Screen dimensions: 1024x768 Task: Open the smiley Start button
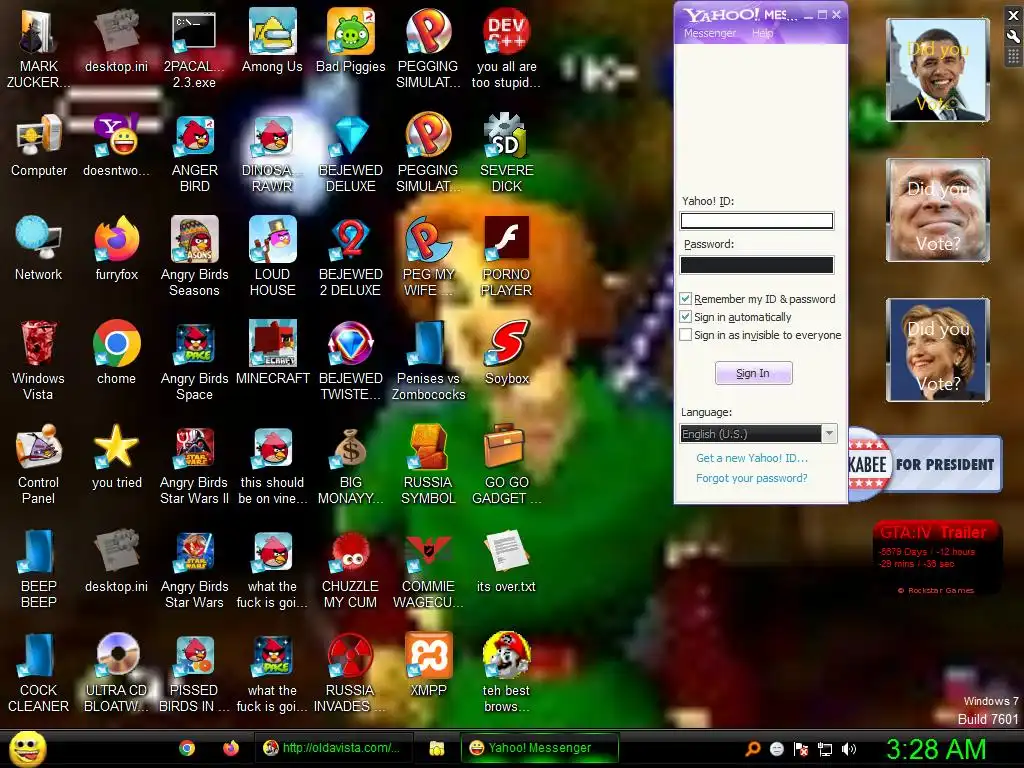point(27,748)
